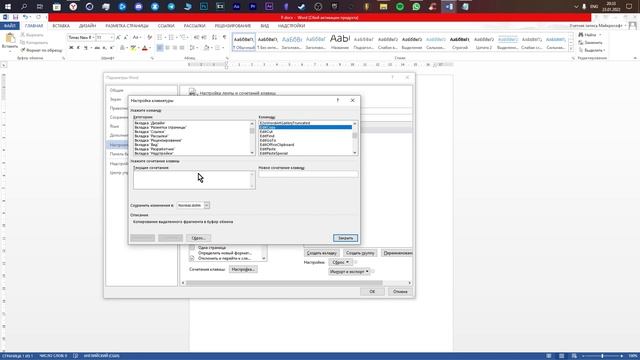Click OK in Word Options dialog
Screen dimensions: 640x360
coord(372,291)
